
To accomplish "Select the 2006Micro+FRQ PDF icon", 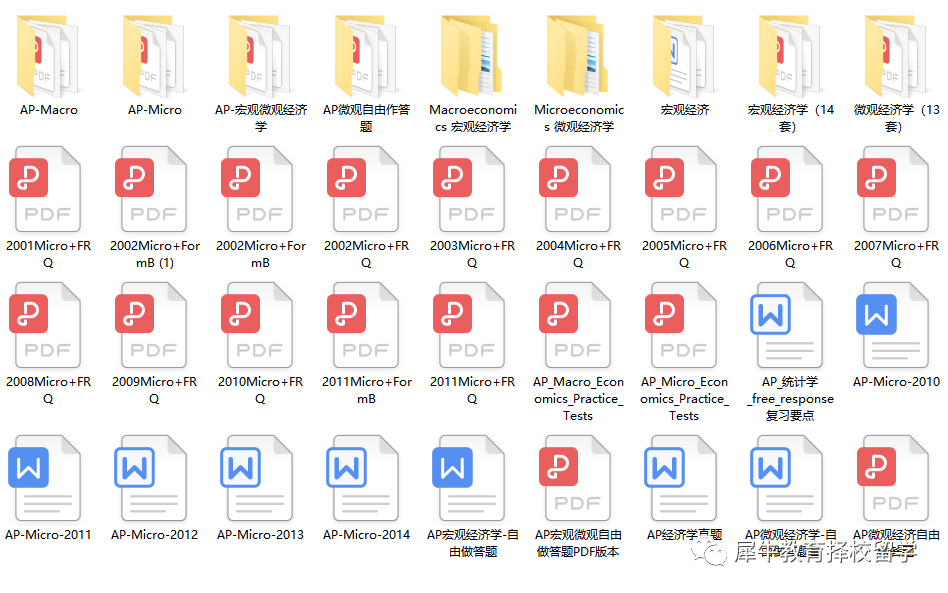I will coord(787,189).
